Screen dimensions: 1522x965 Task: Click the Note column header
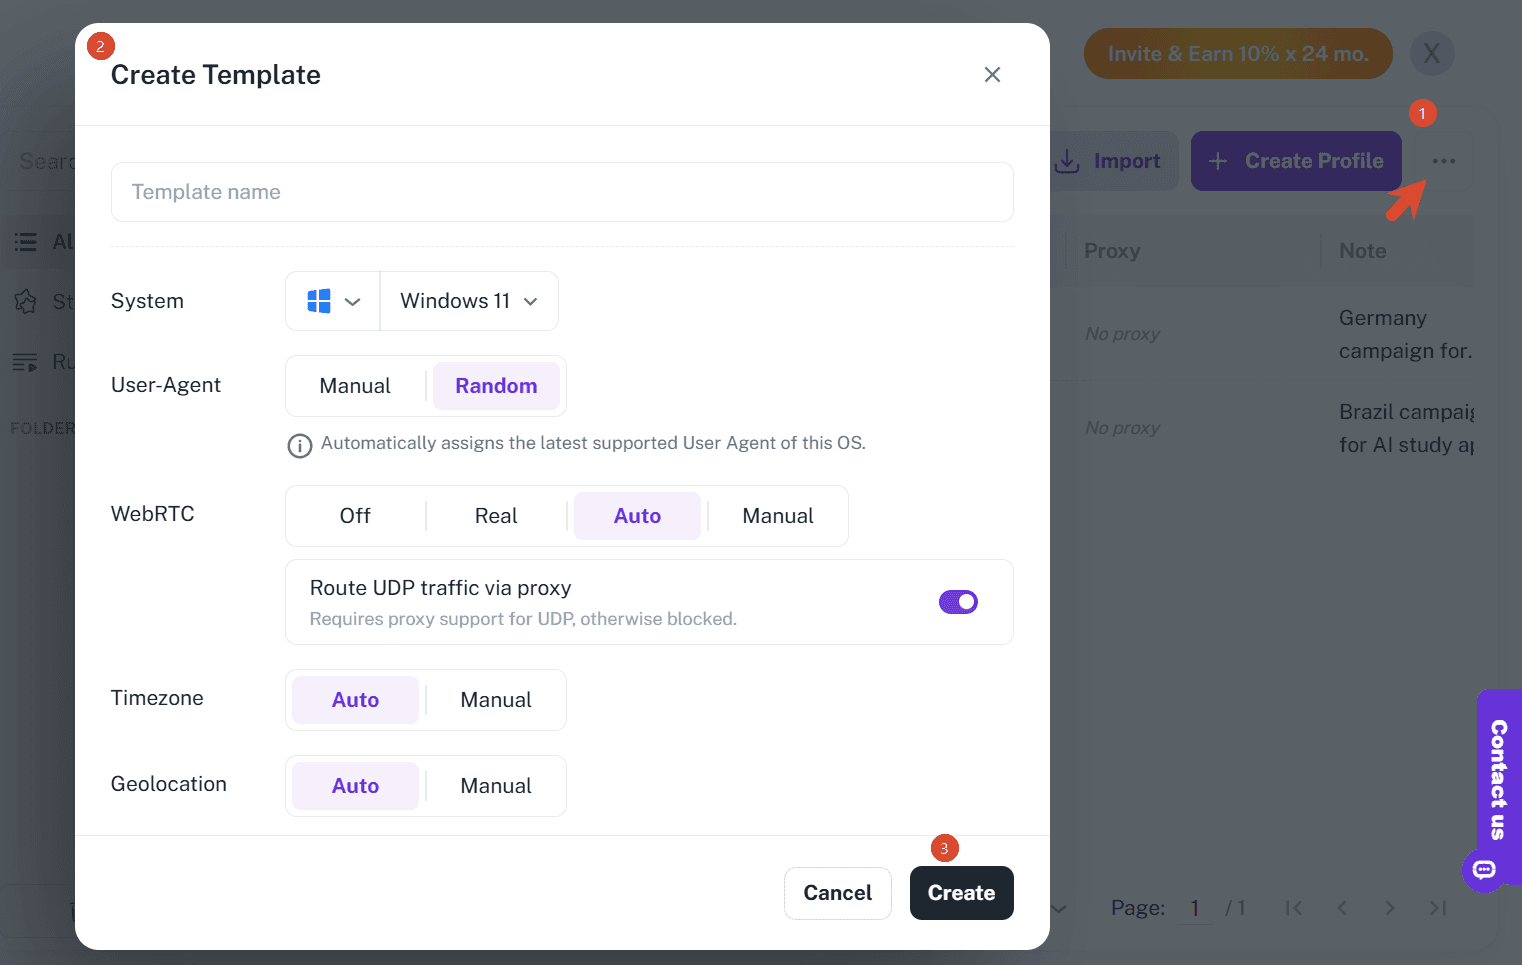click(1362, 251)
